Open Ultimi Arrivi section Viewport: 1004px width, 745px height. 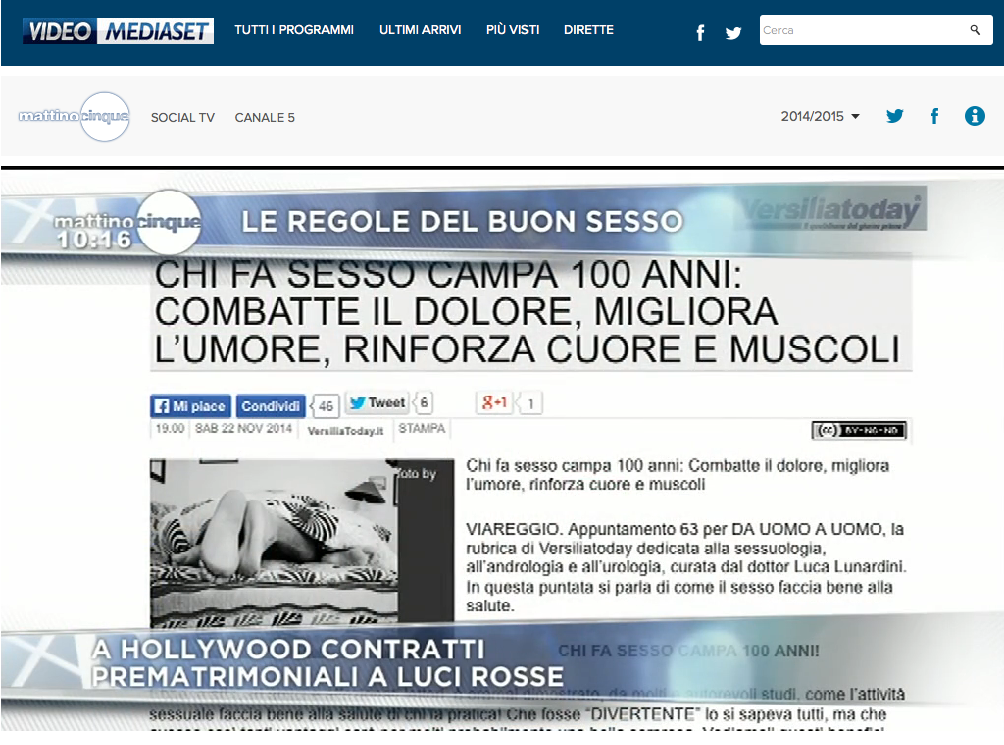(420, 30)
